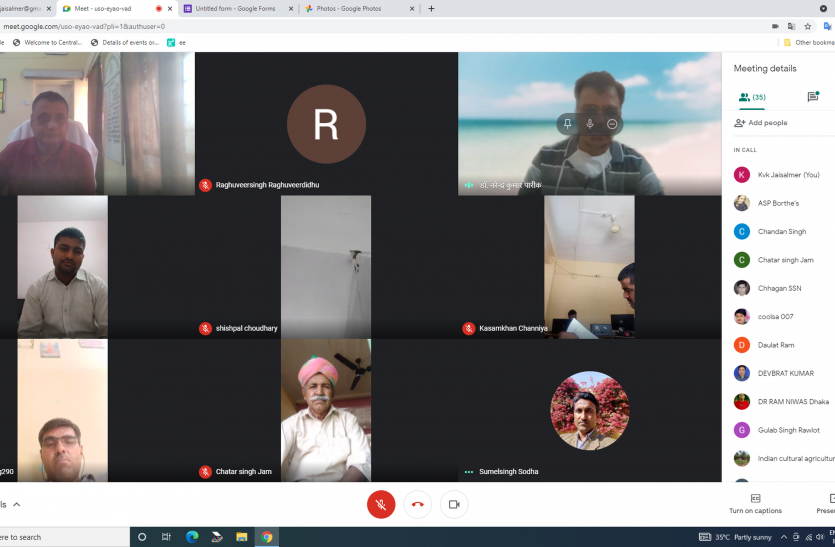Open the Welcome to Central bookmark
835x547 pixels.
click(47, 43)
